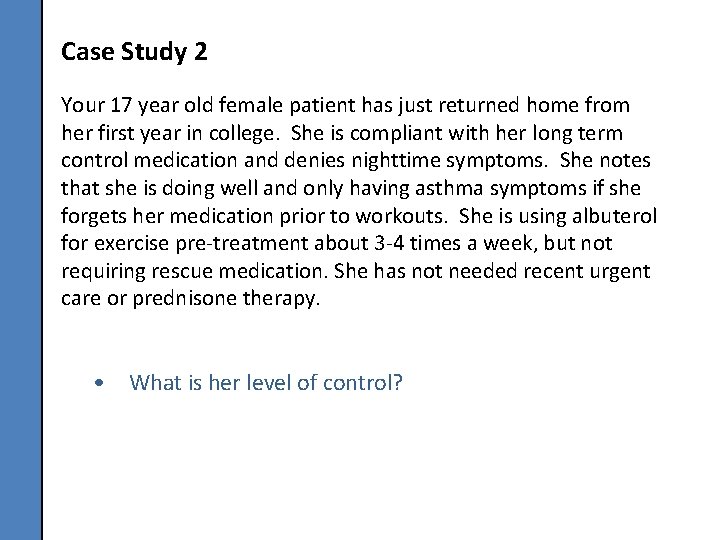
Task: Click the "Case Study 2" slide heading
Action: [134, 51]
